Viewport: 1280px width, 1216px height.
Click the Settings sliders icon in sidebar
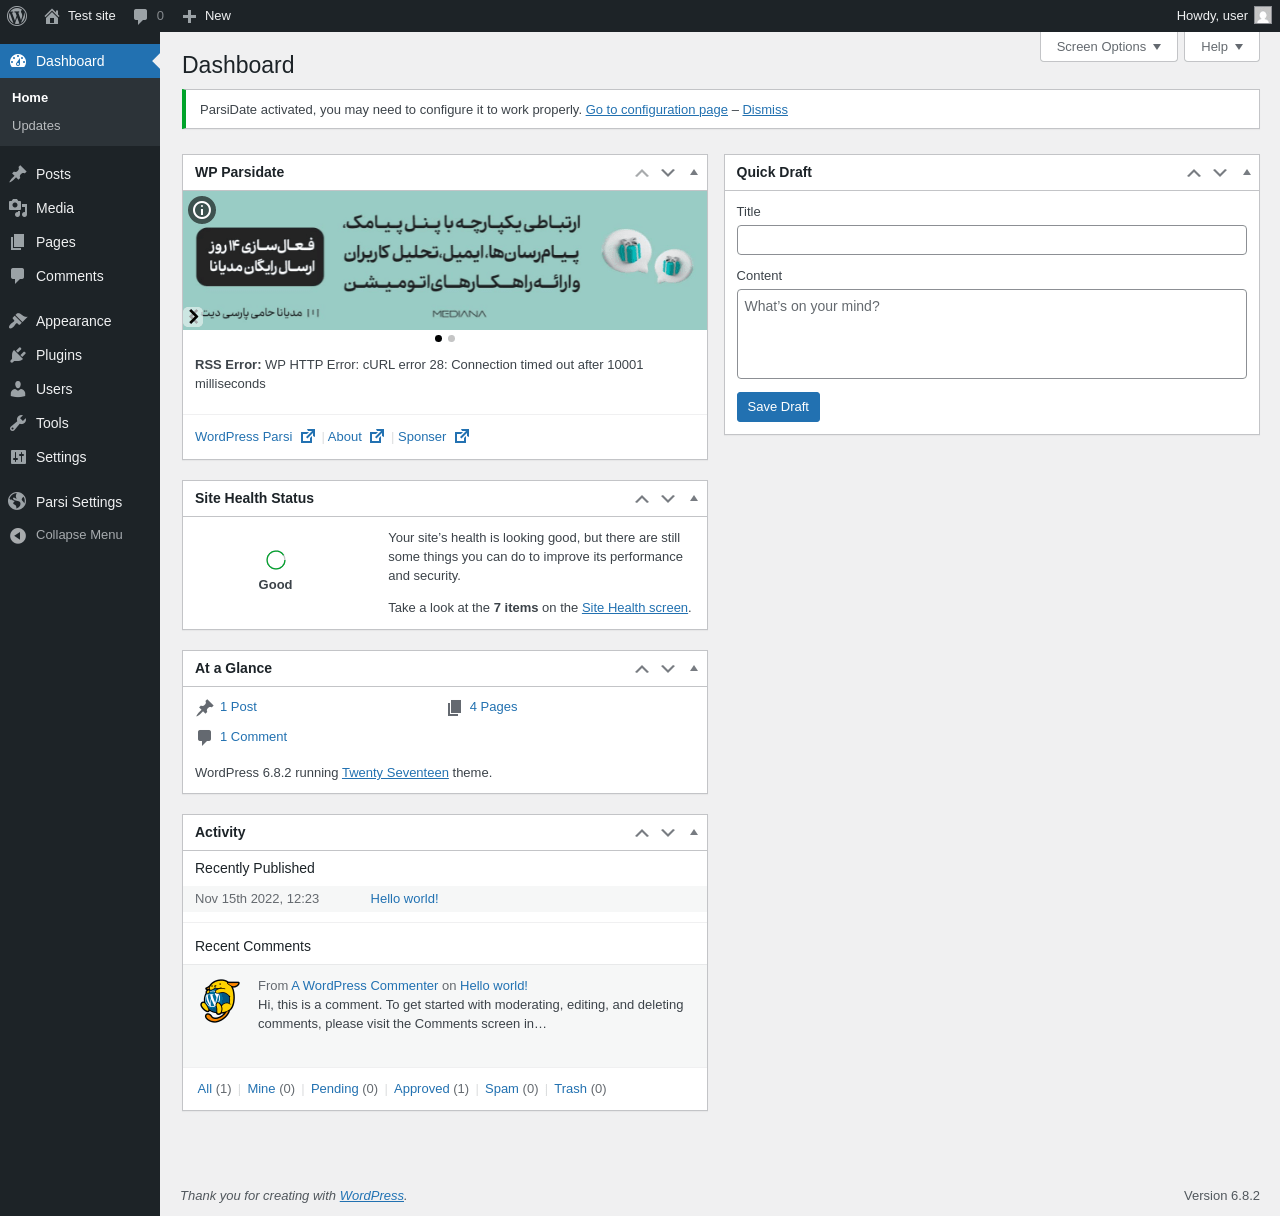pos(18,457)
